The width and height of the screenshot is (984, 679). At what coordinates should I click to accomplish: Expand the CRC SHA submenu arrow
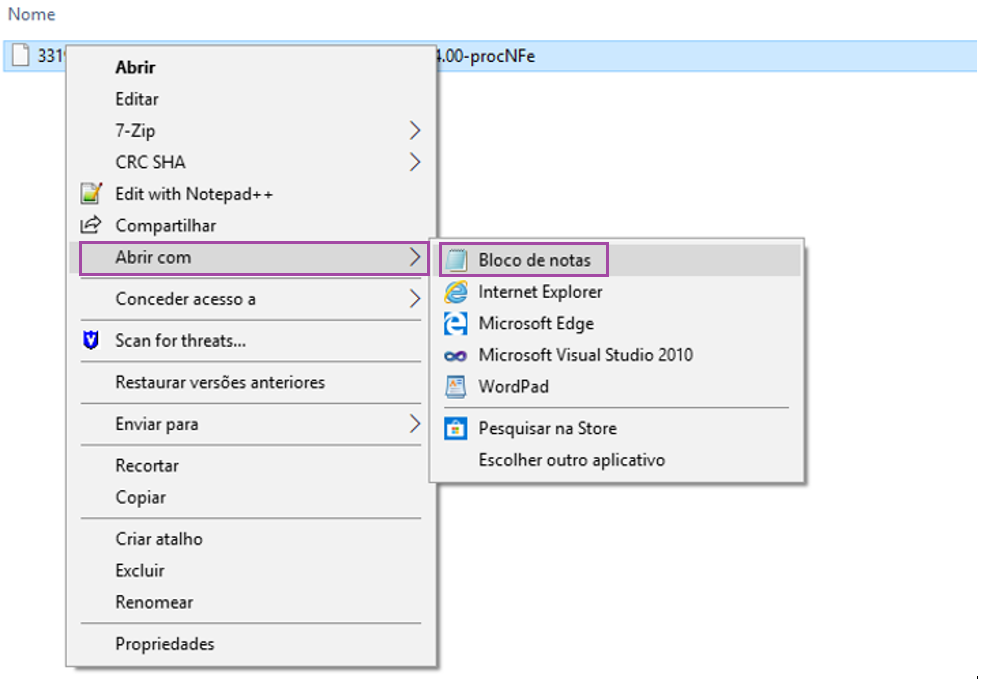click(414, 162)
